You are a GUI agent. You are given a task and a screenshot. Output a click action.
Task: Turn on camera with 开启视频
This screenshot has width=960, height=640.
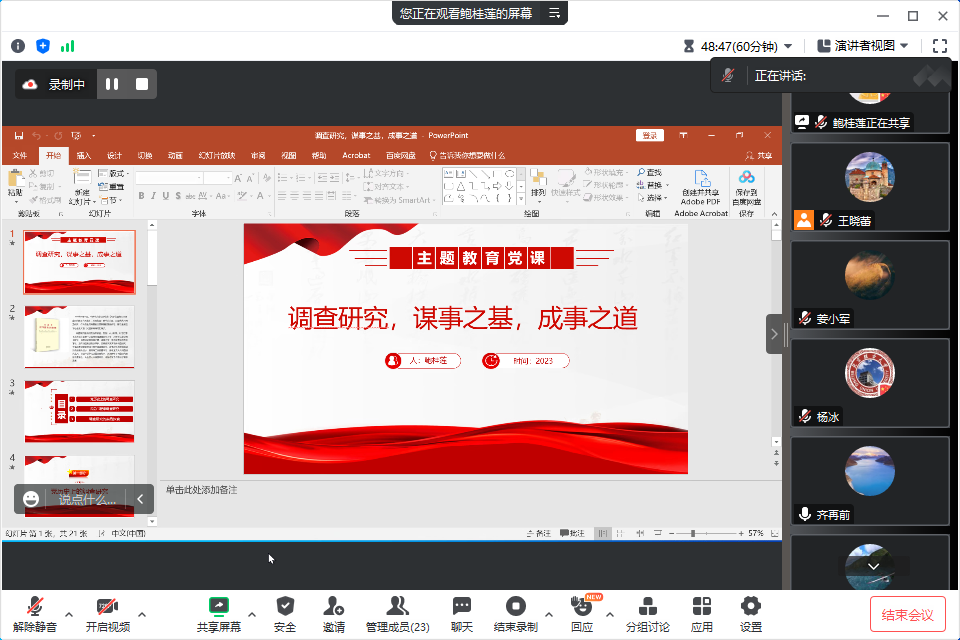[x=107, y=606]
